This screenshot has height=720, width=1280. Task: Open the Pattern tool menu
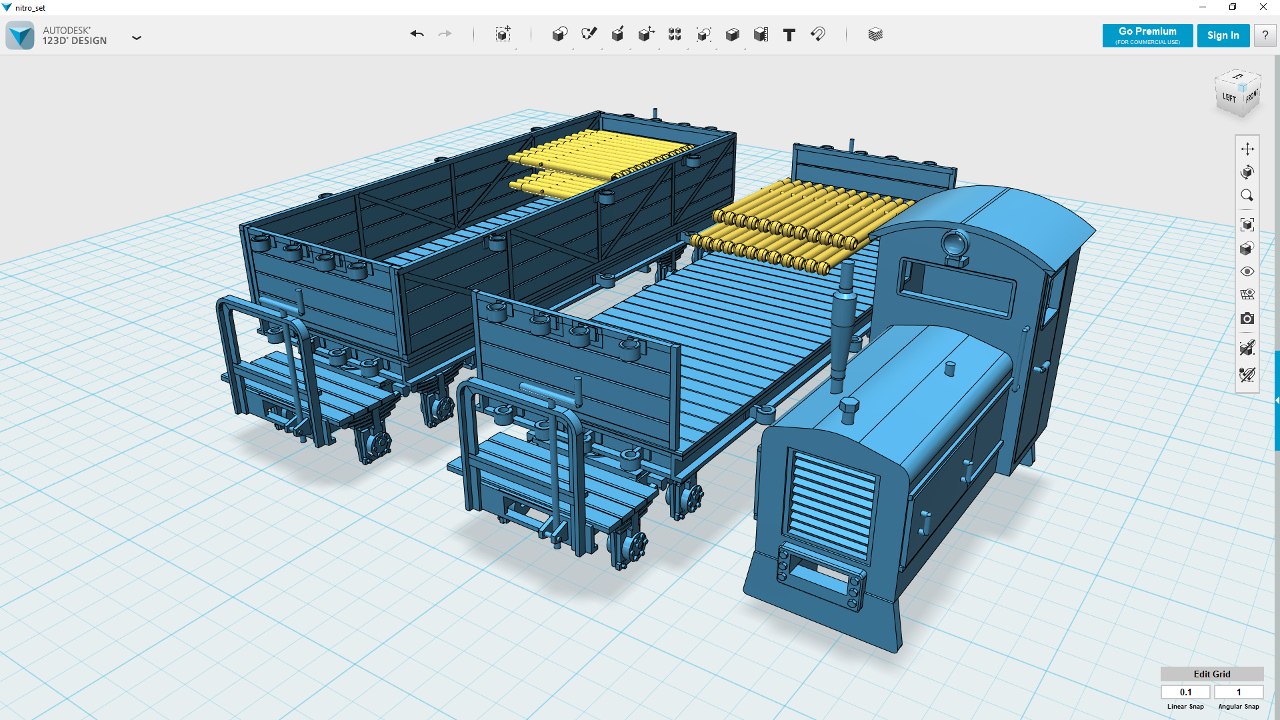coord(675,34)
